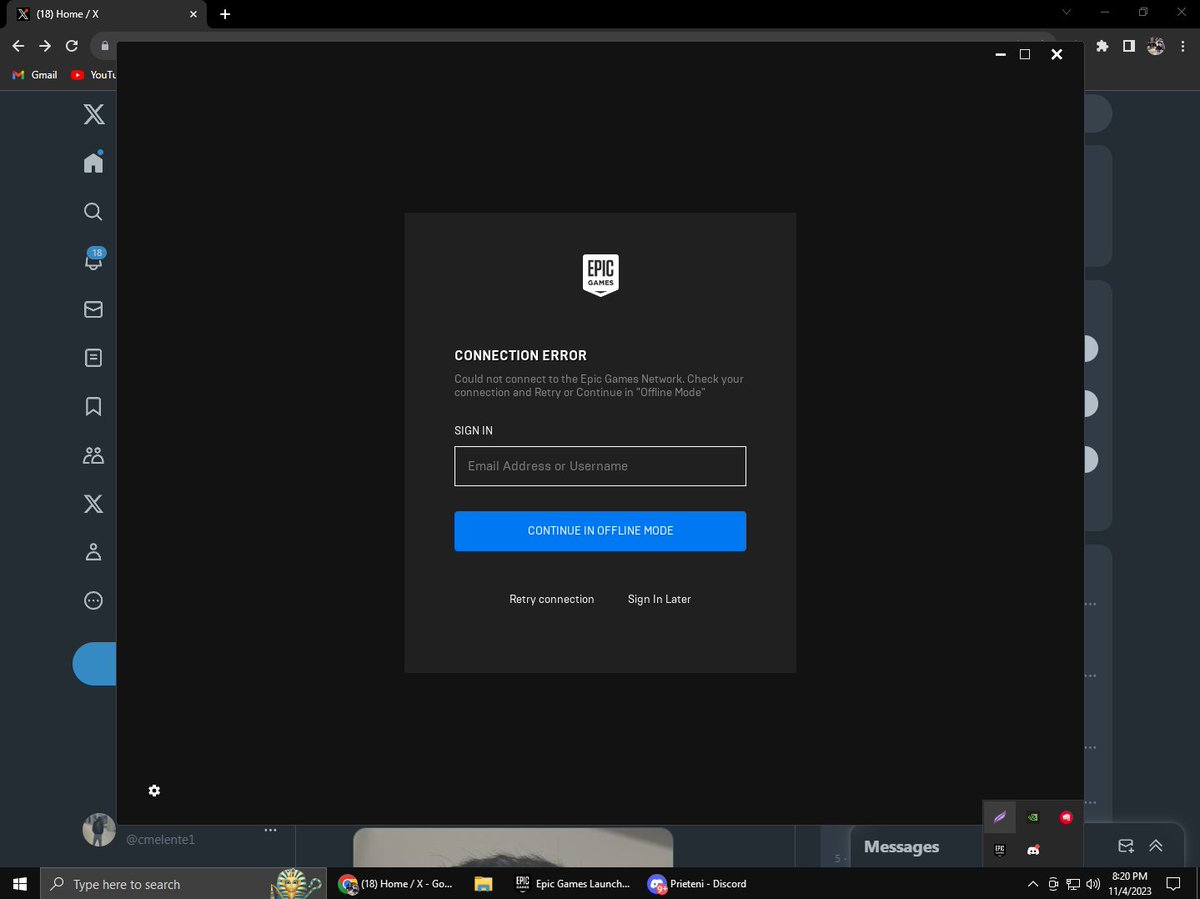The image size is (1200, 899).
Task: Click the X logo at top of sidebar
Action: 93,114
